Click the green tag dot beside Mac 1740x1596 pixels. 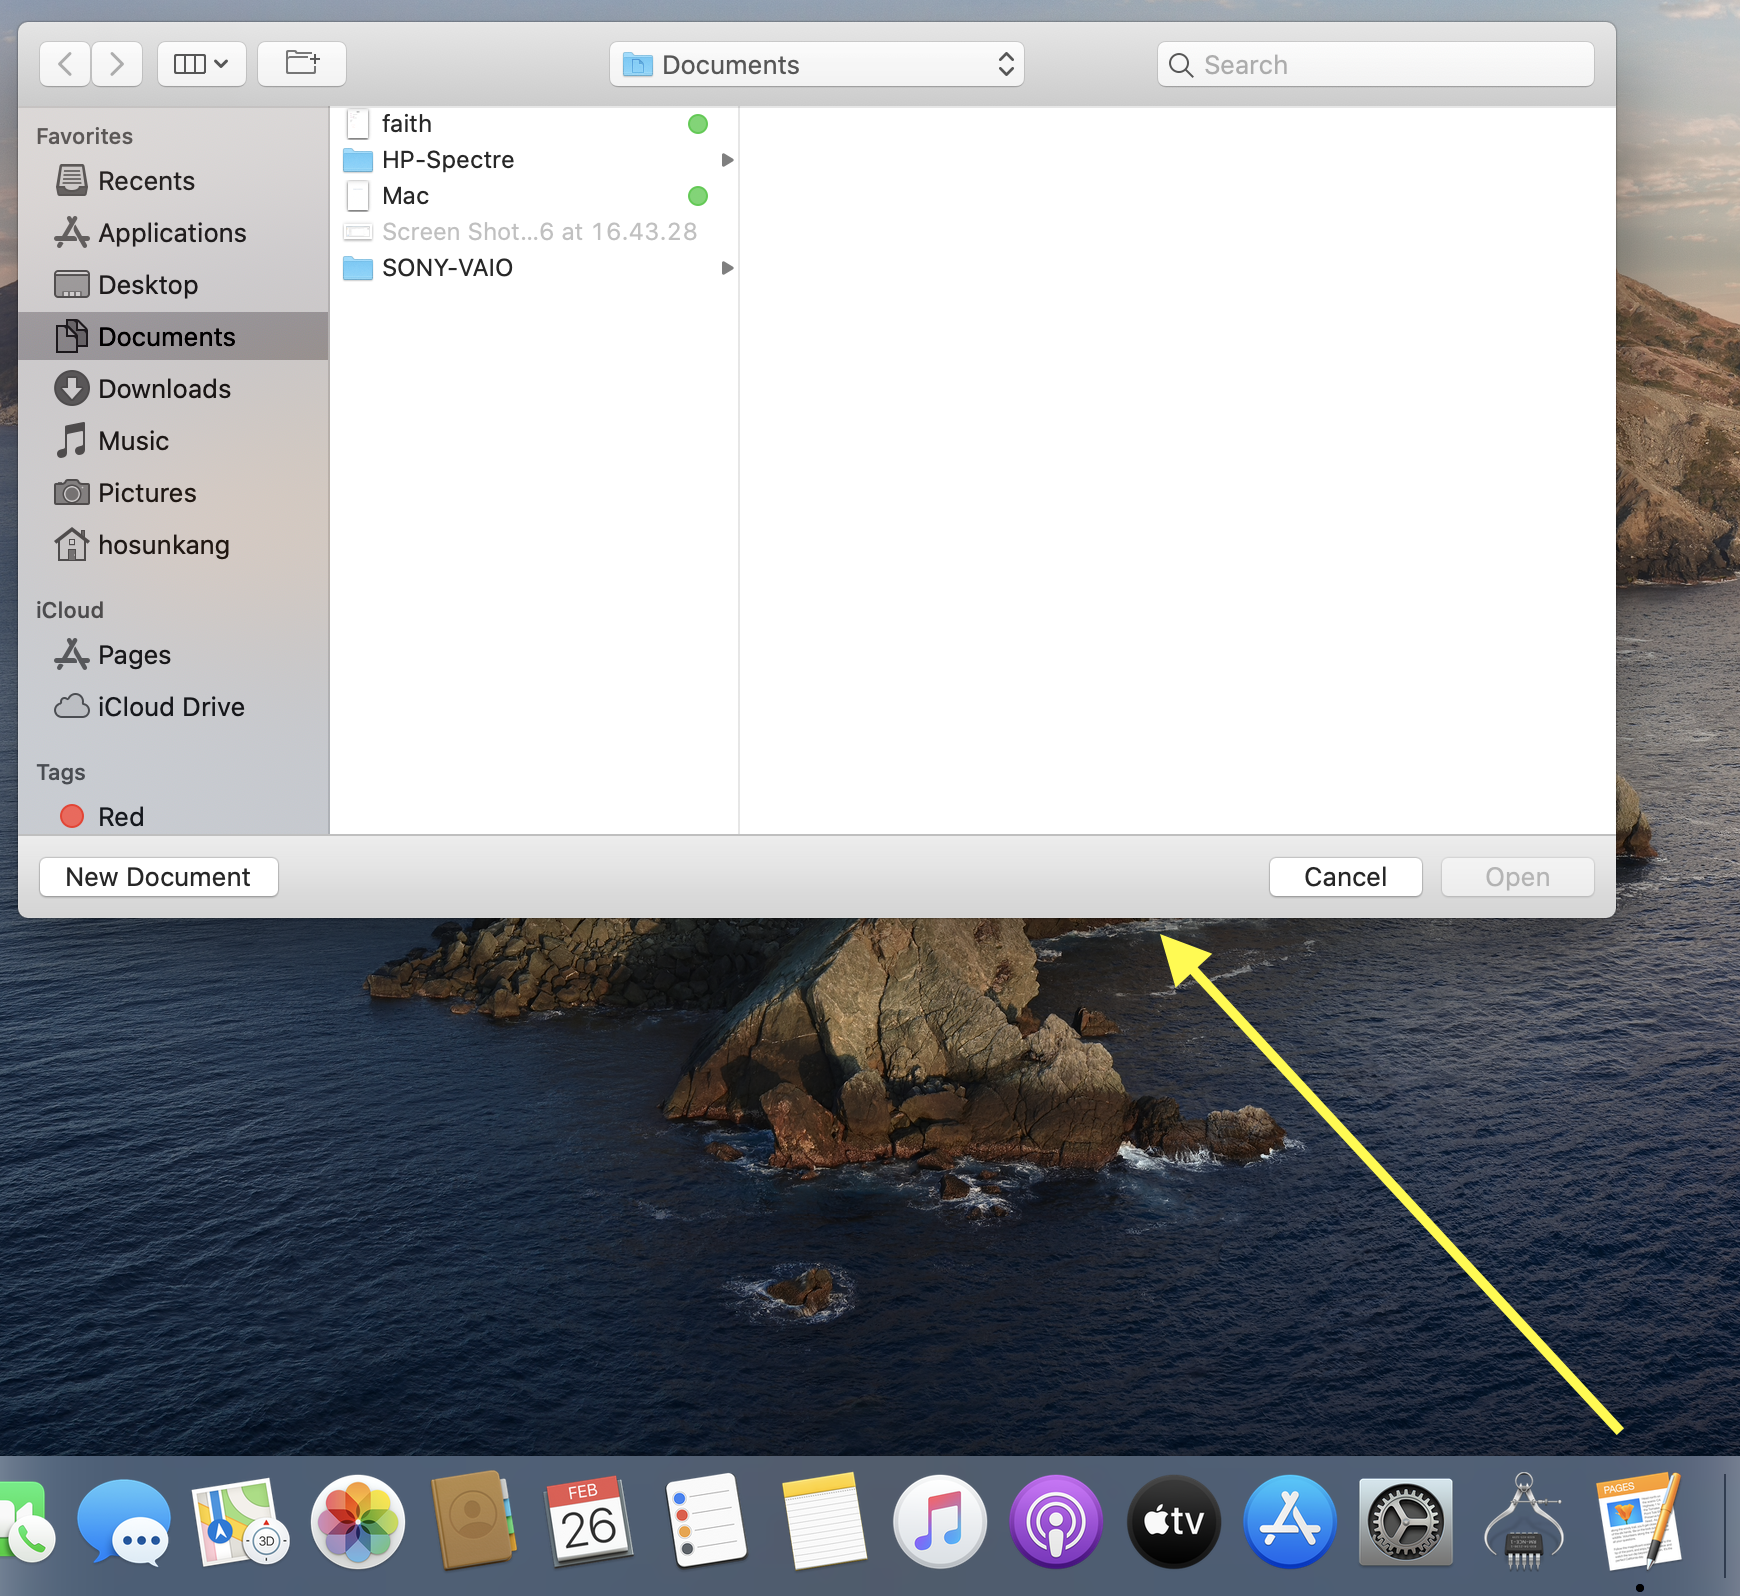point(698,196)
